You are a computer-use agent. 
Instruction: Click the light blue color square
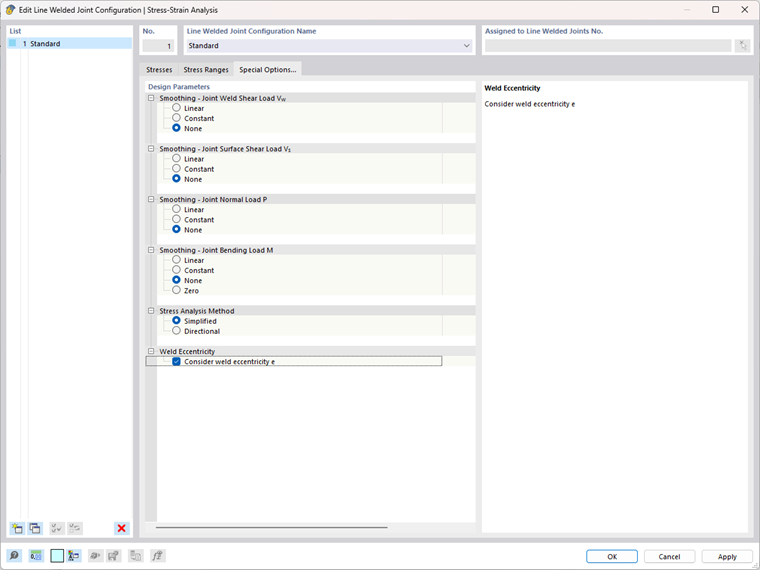(57, 555)
